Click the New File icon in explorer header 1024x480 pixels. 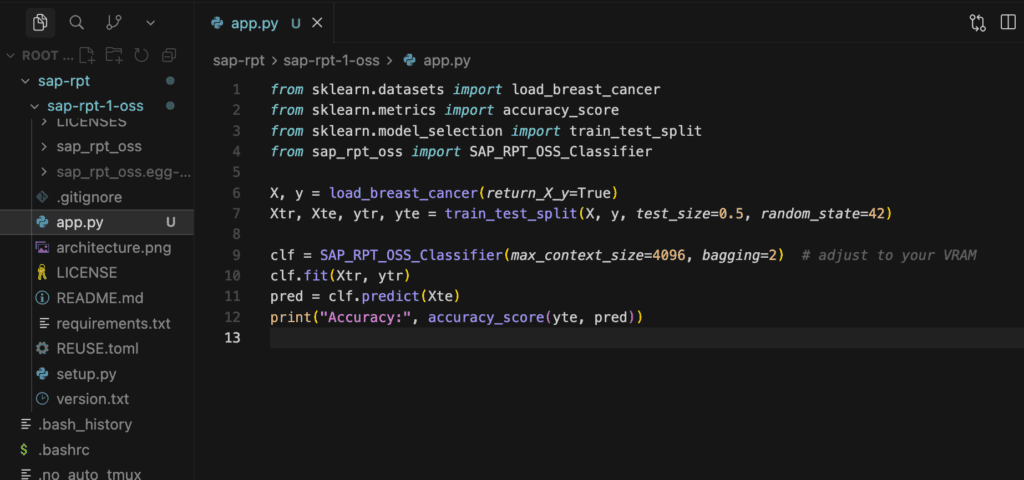tap(88, 55)
